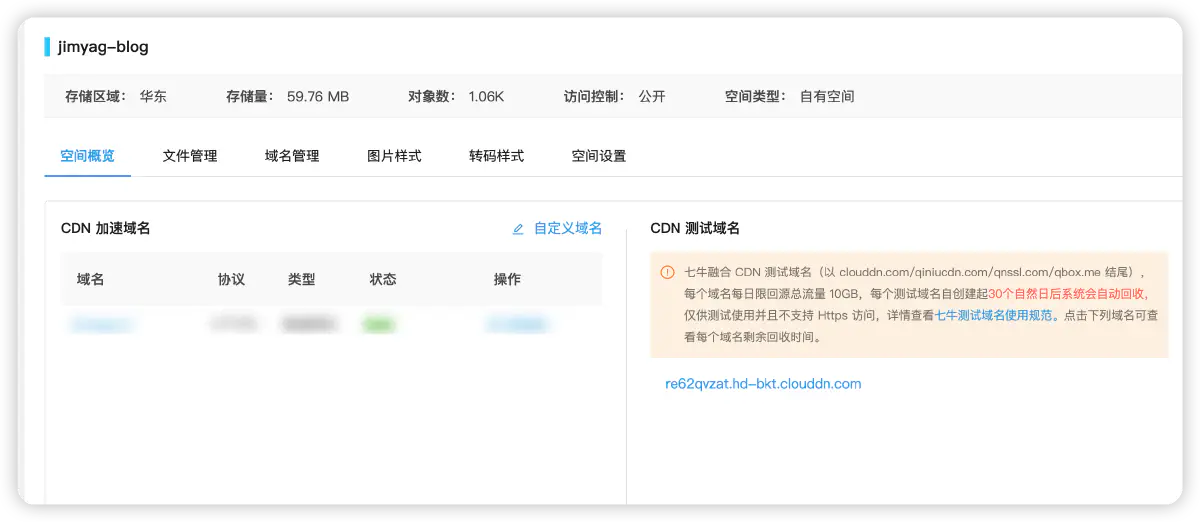Click the blurred action link under 操作
The width and height of the screenshot is (1200, 522).
tap(517, 324)
